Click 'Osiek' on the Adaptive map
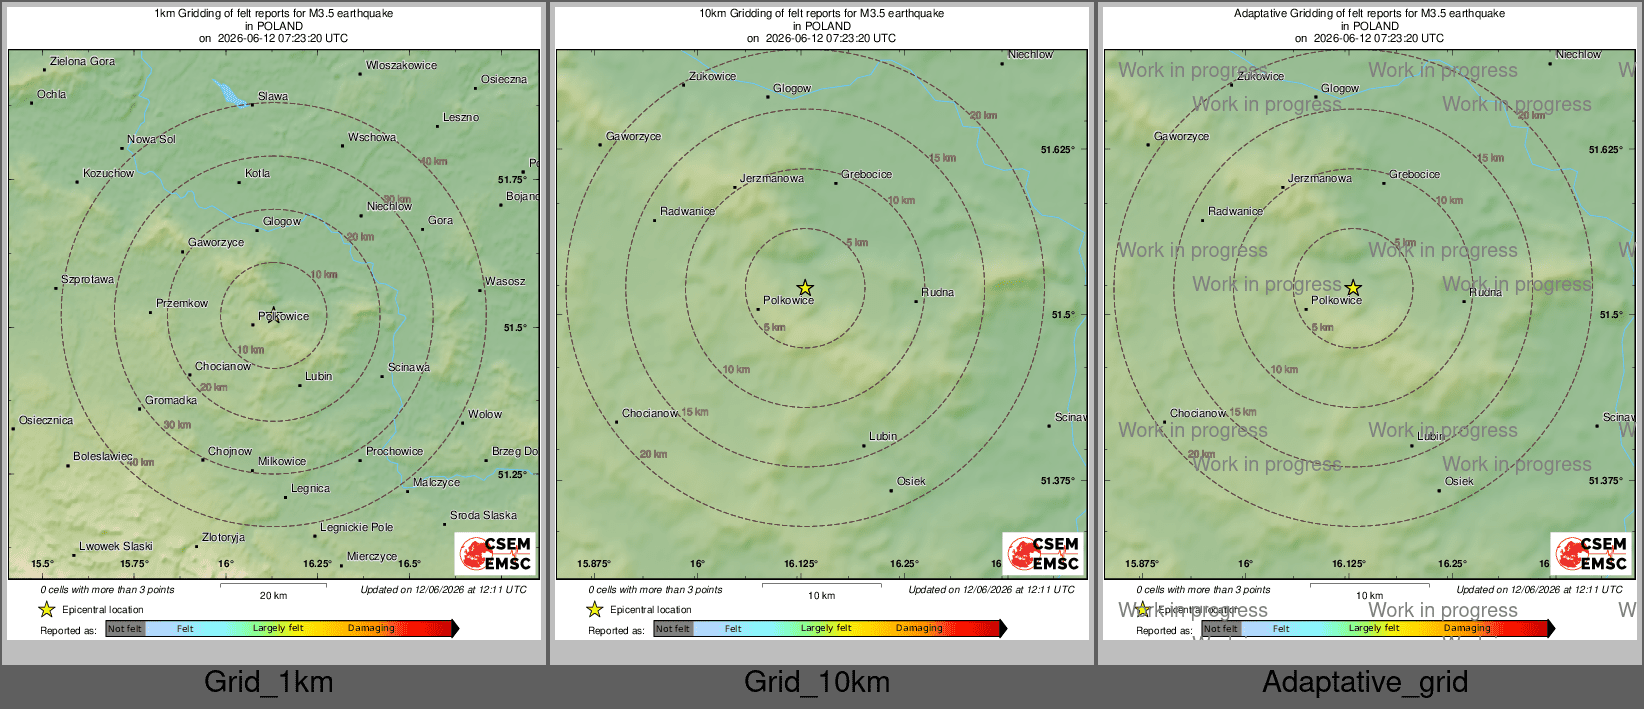 coord(1459,482)
